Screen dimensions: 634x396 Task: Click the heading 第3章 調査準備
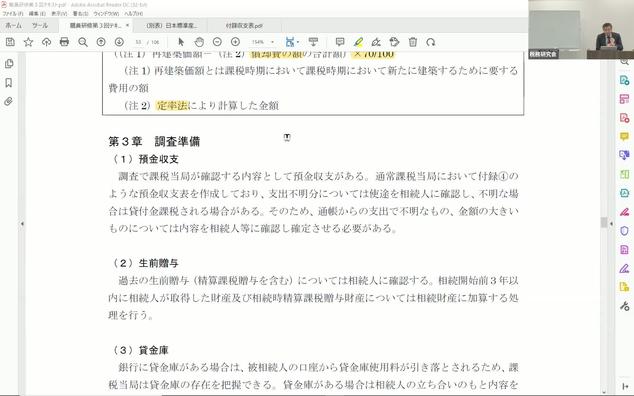[154, 141]
